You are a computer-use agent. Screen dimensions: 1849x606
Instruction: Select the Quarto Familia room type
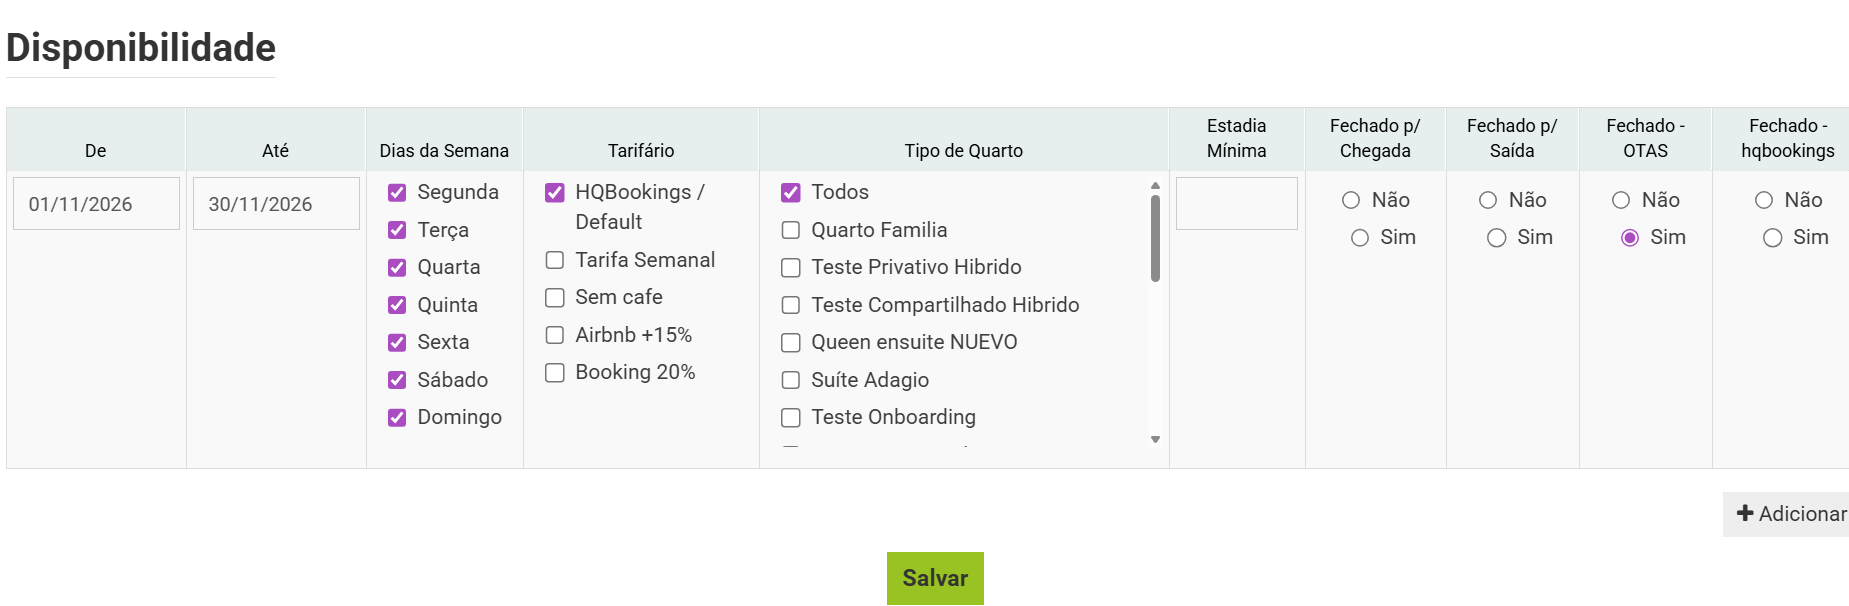791,231
